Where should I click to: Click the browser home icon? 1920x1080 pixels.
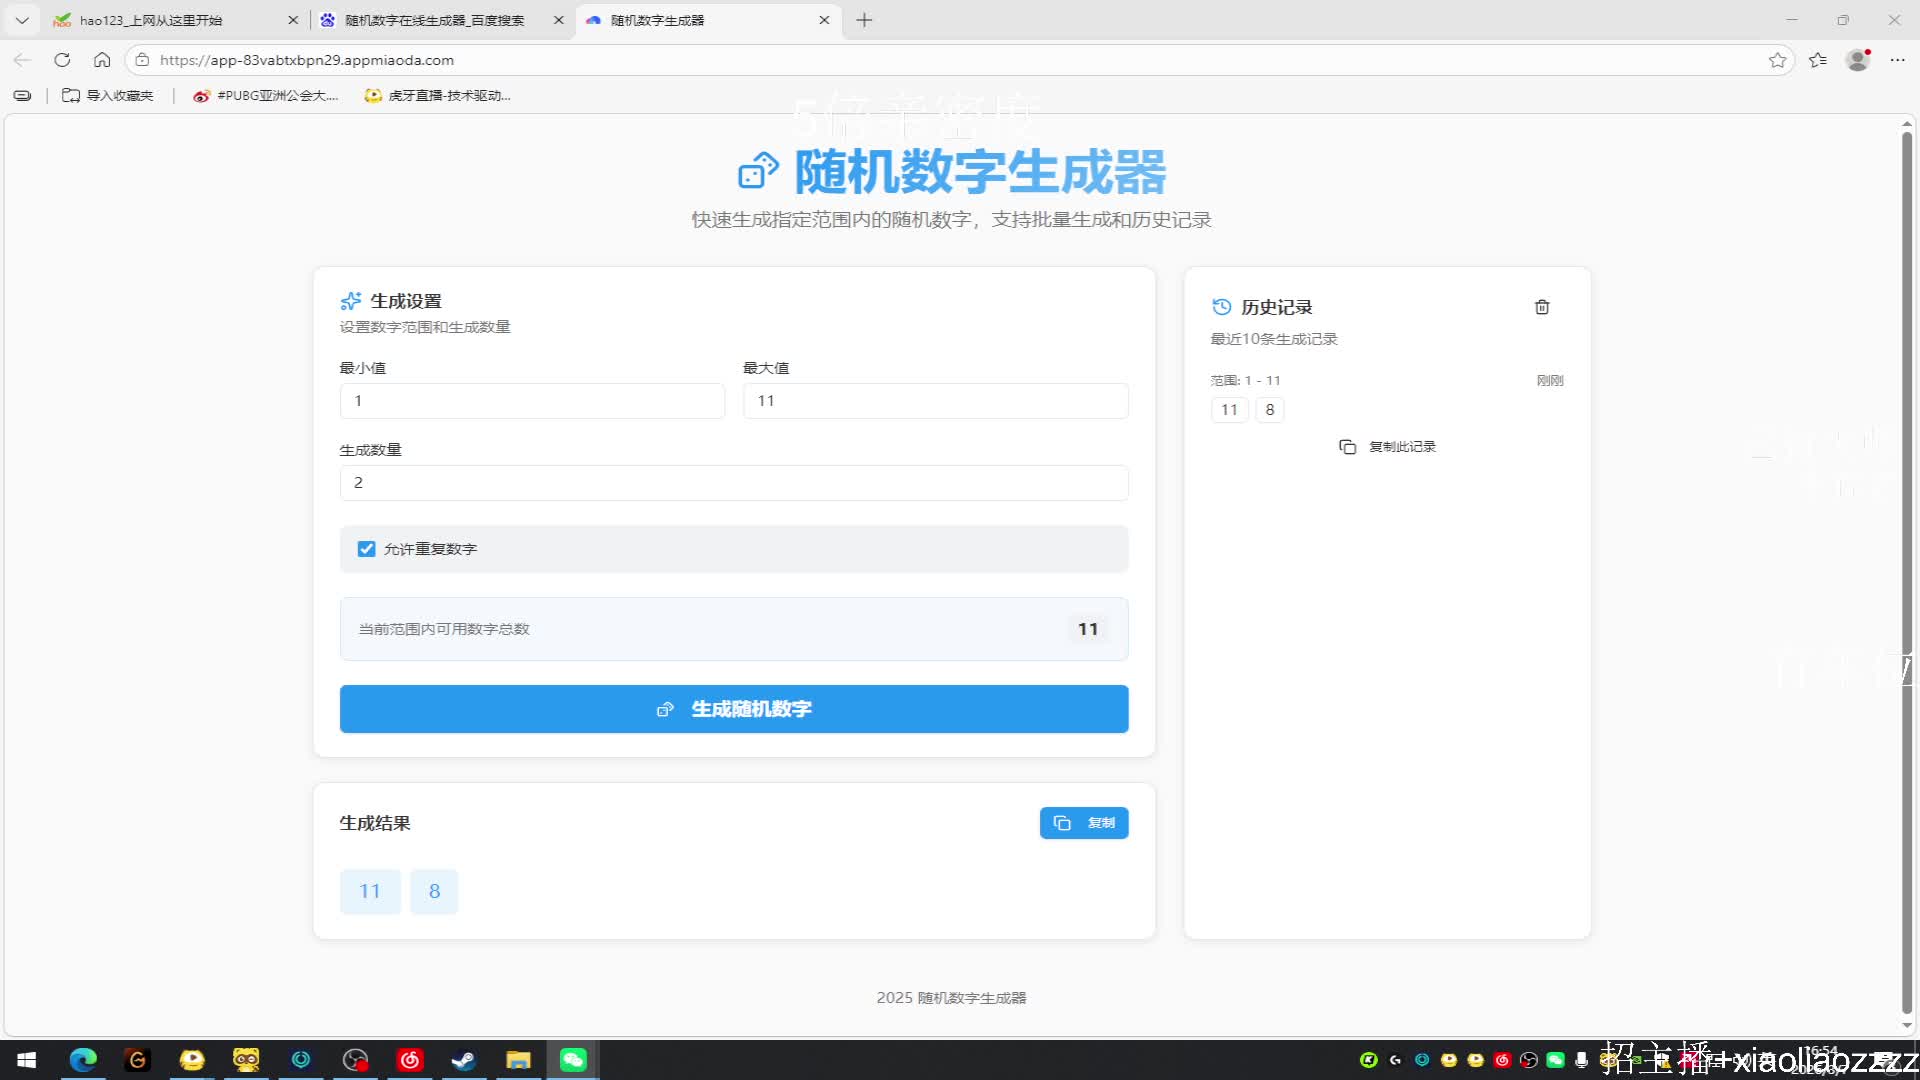tap(102, 60)
